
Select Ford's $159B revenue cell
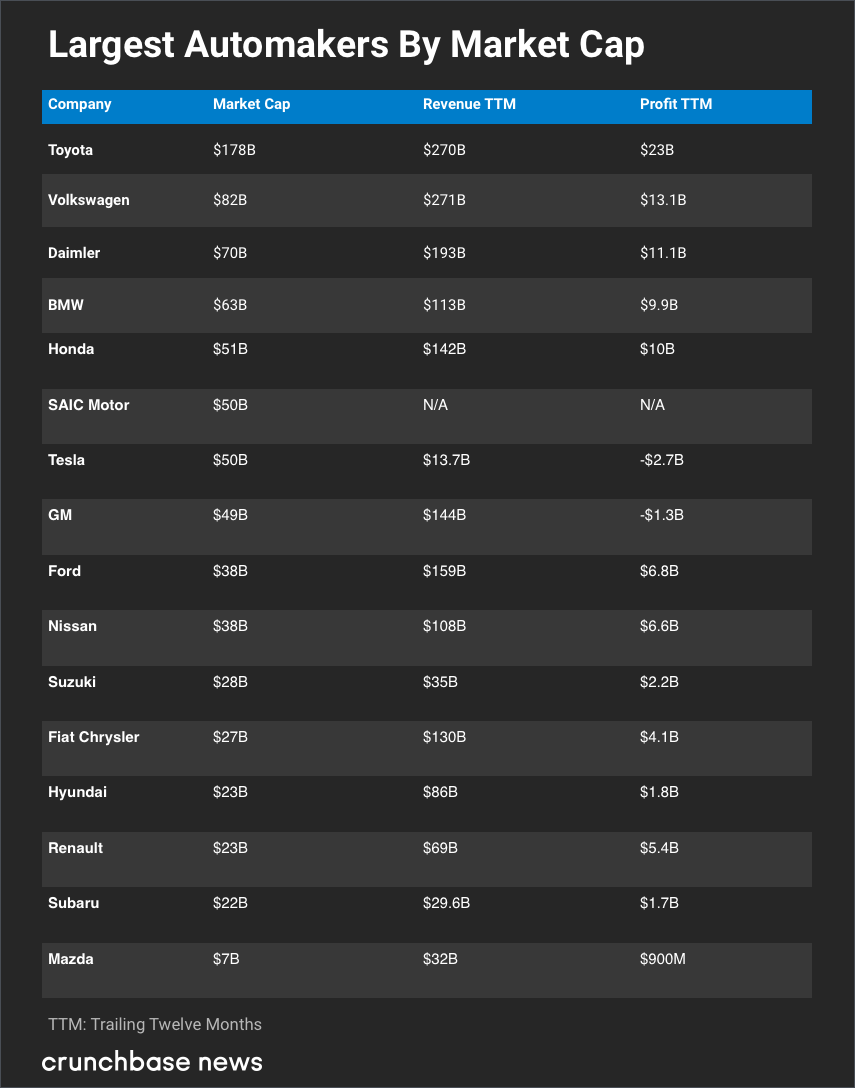pos(444,571)
